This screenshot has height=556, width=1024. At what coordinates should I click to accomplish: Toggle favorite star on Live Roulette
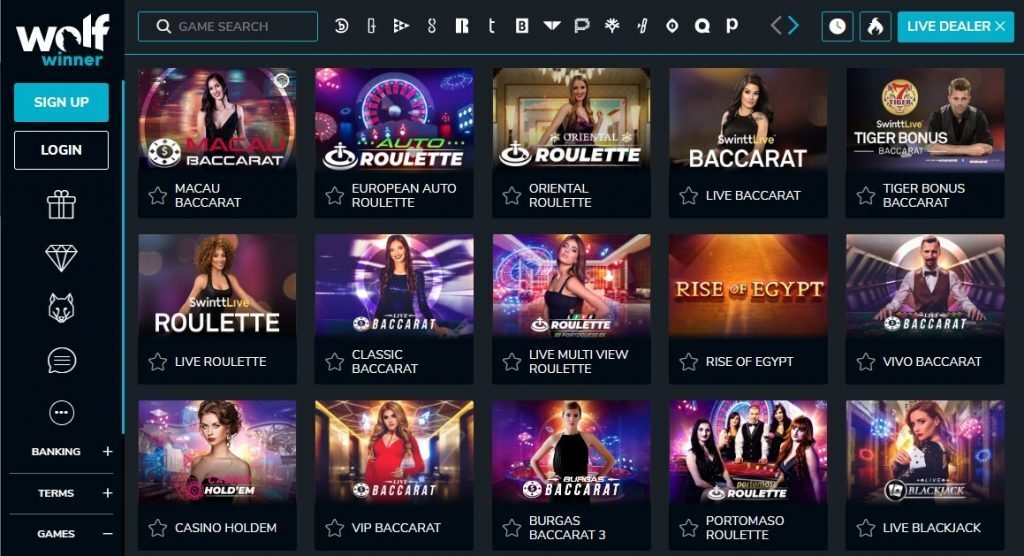pyautogui.click(x=157, y=361)
